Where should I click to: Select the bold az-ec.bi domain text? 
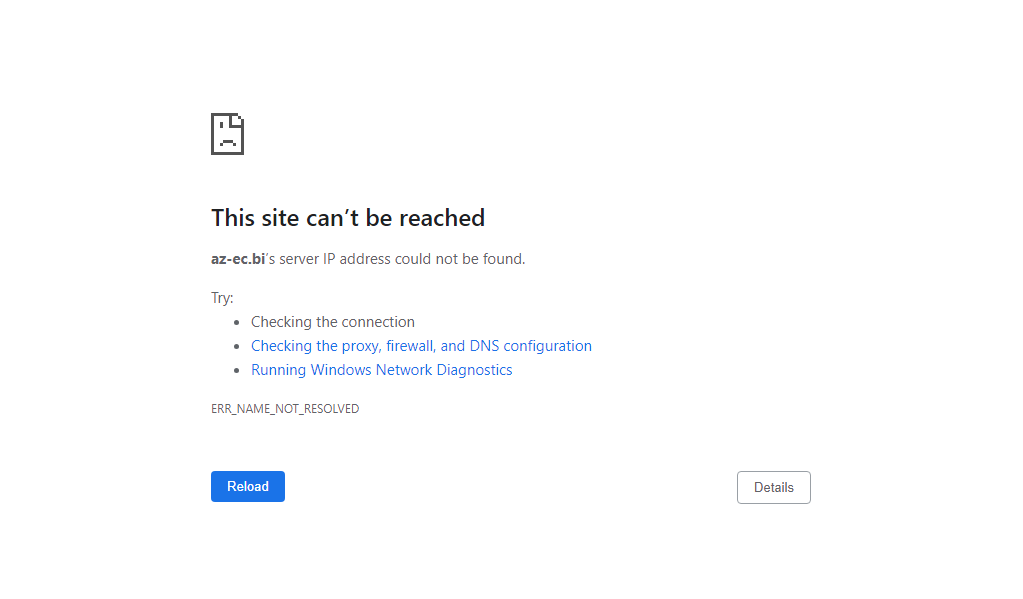click(237, 259)
